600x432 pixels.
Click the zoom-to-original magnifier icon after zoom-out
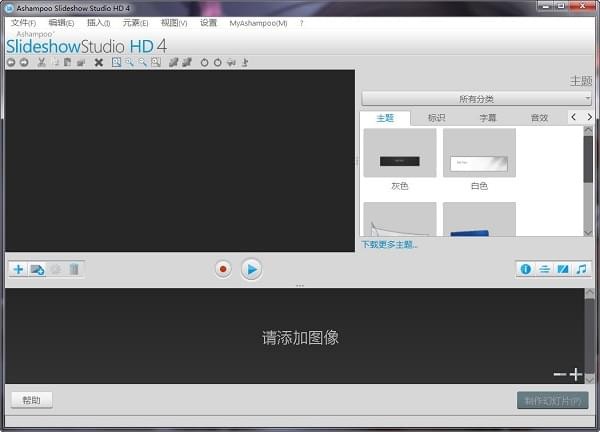click(156, 62)
